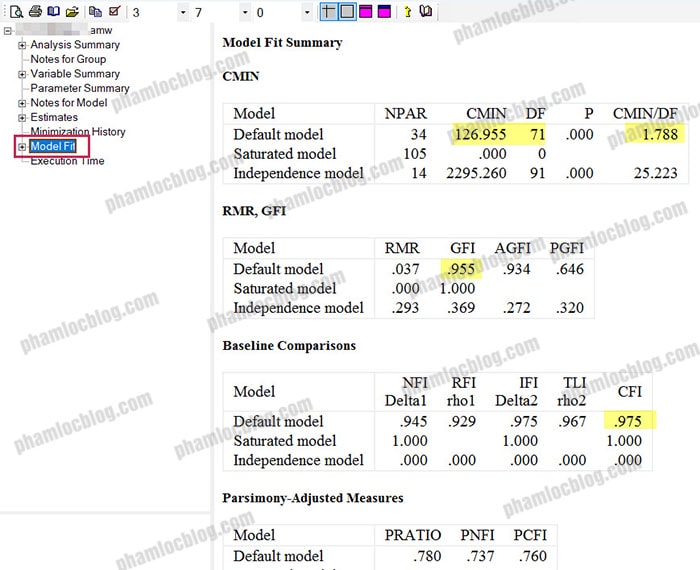Click the blue open book toolbar icon
Image resolution: width=700 pixels, height=570 pixels.
(x=54, y=12)
